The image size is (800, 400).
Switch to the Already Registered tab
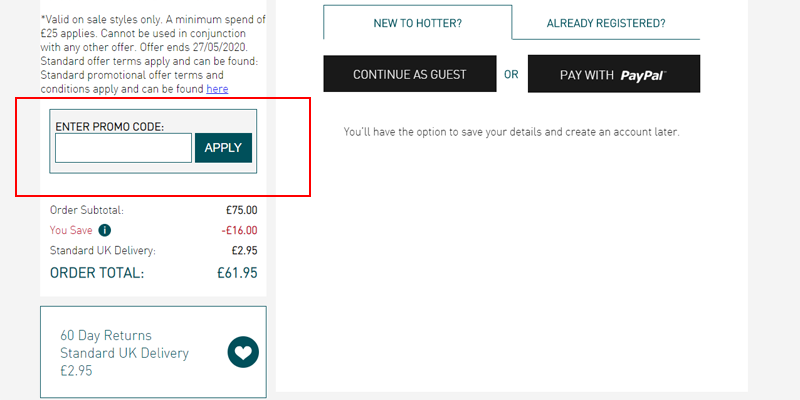[x=606, y=23]
